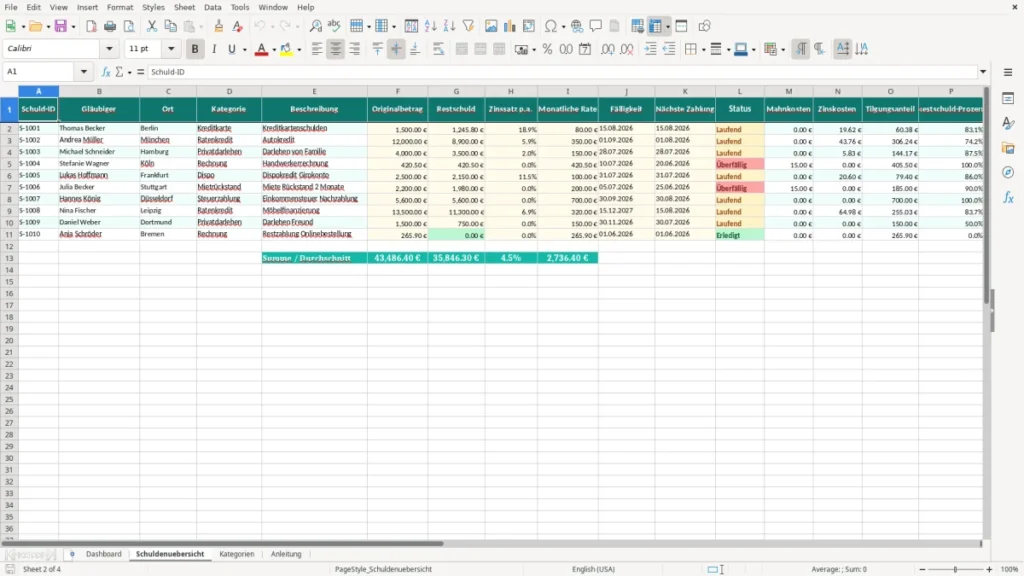Open highlighting color dropdown arrow
The image size is (1024, 576).
(299, 49)
